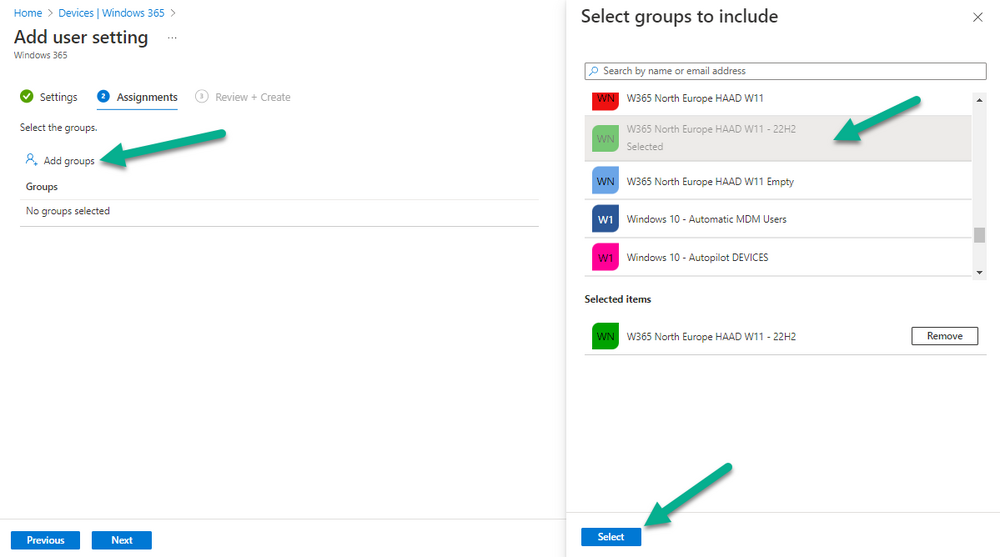
Task: Select the W365 North Europe HAAD W11 group
Action: [777, 100]
